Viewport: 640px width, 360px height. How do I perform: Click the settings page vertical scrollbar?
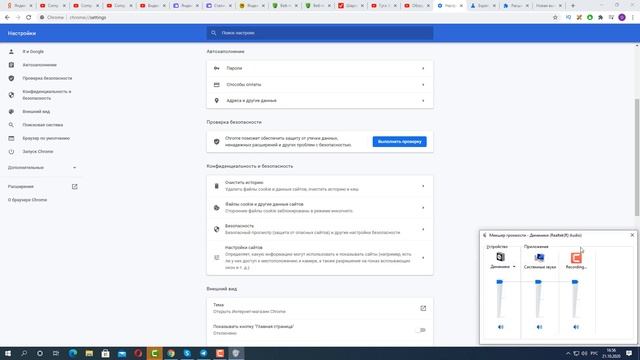pyautogui.click(x=637, y=157)
